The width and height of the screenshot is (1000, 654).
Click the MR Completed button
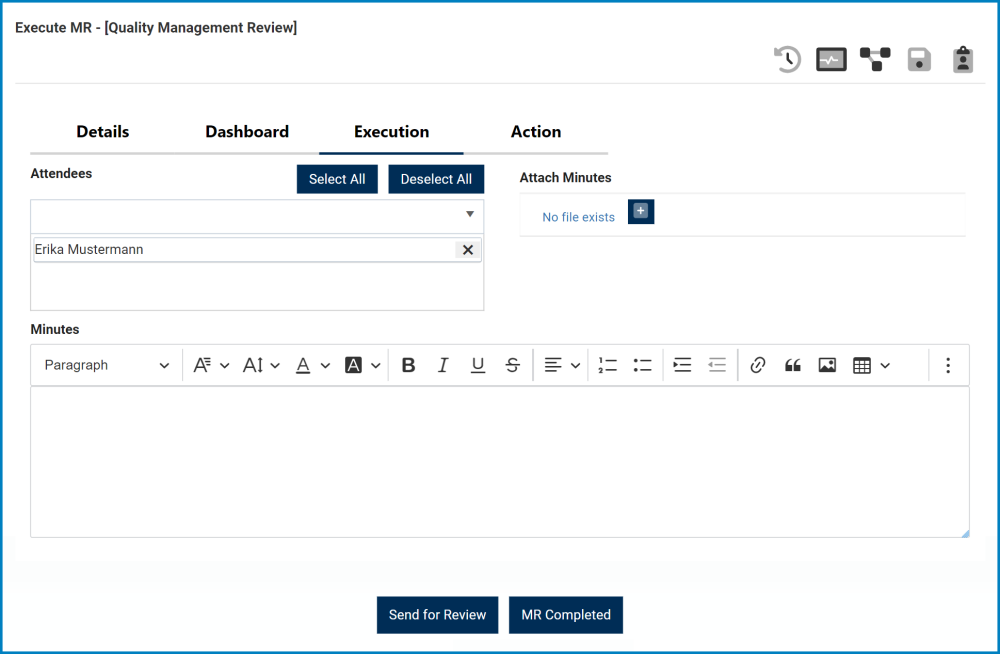point(565,615)
